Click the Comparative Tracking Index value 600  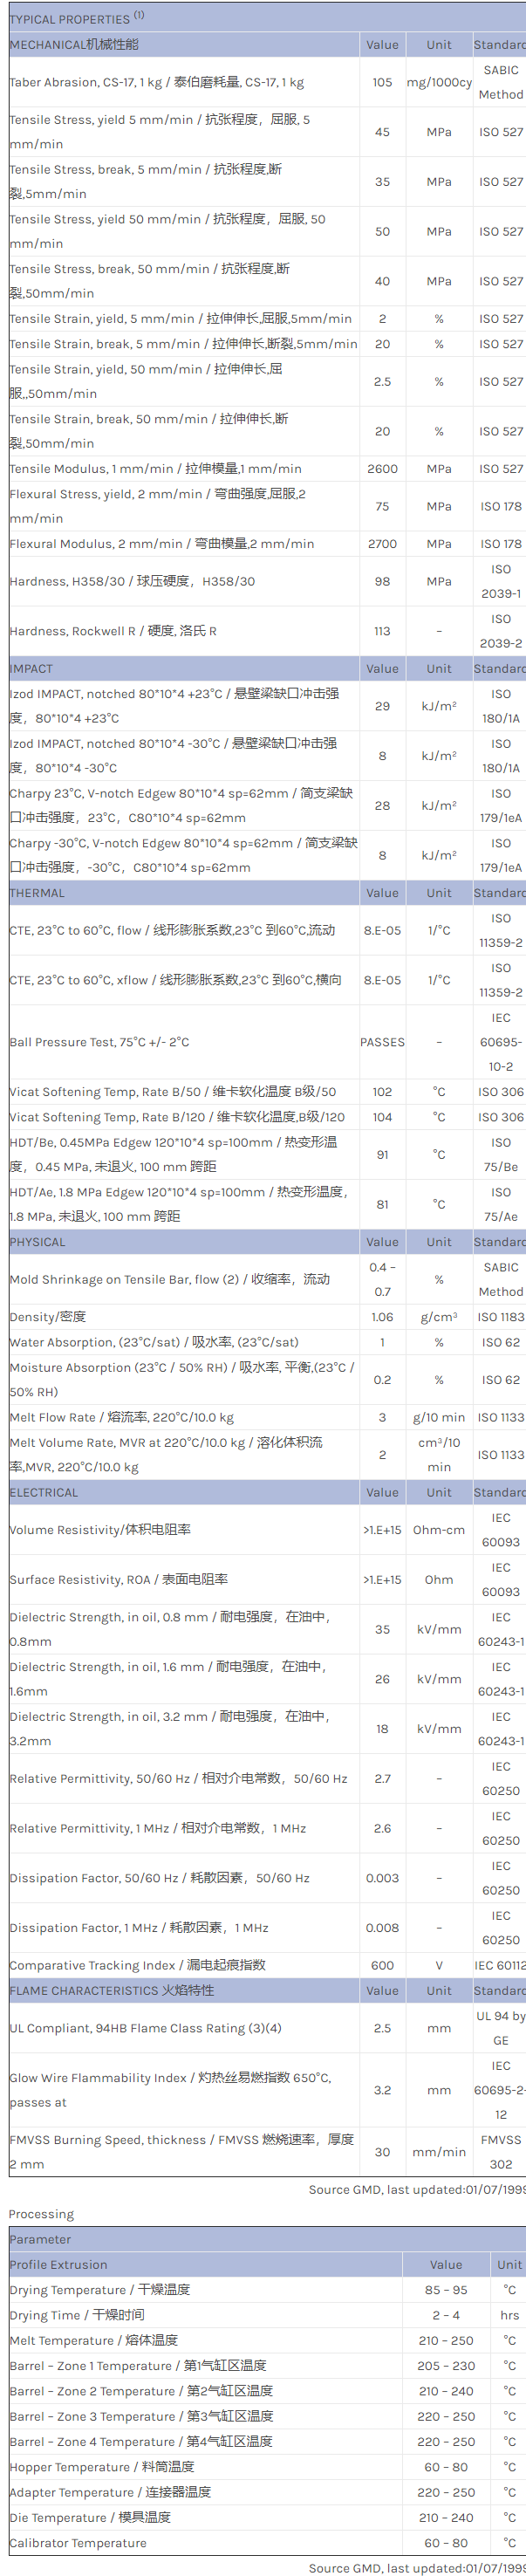click(382, 1965)
